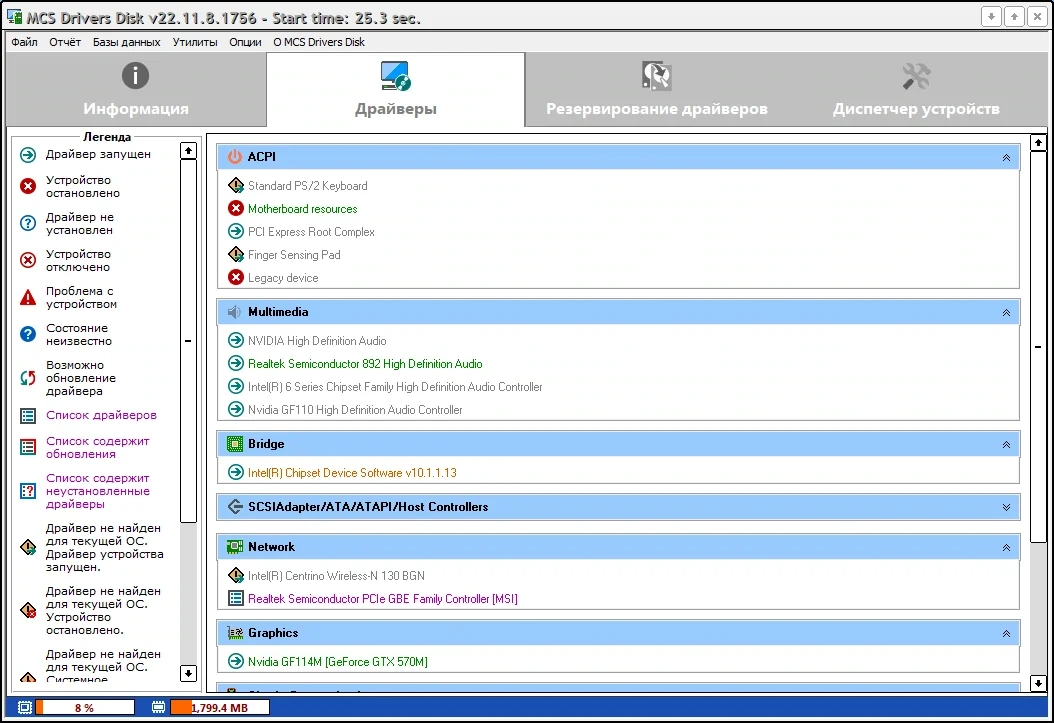Click the ACPI power icon
Screen dimensions: 1054x723
point(235,157)
